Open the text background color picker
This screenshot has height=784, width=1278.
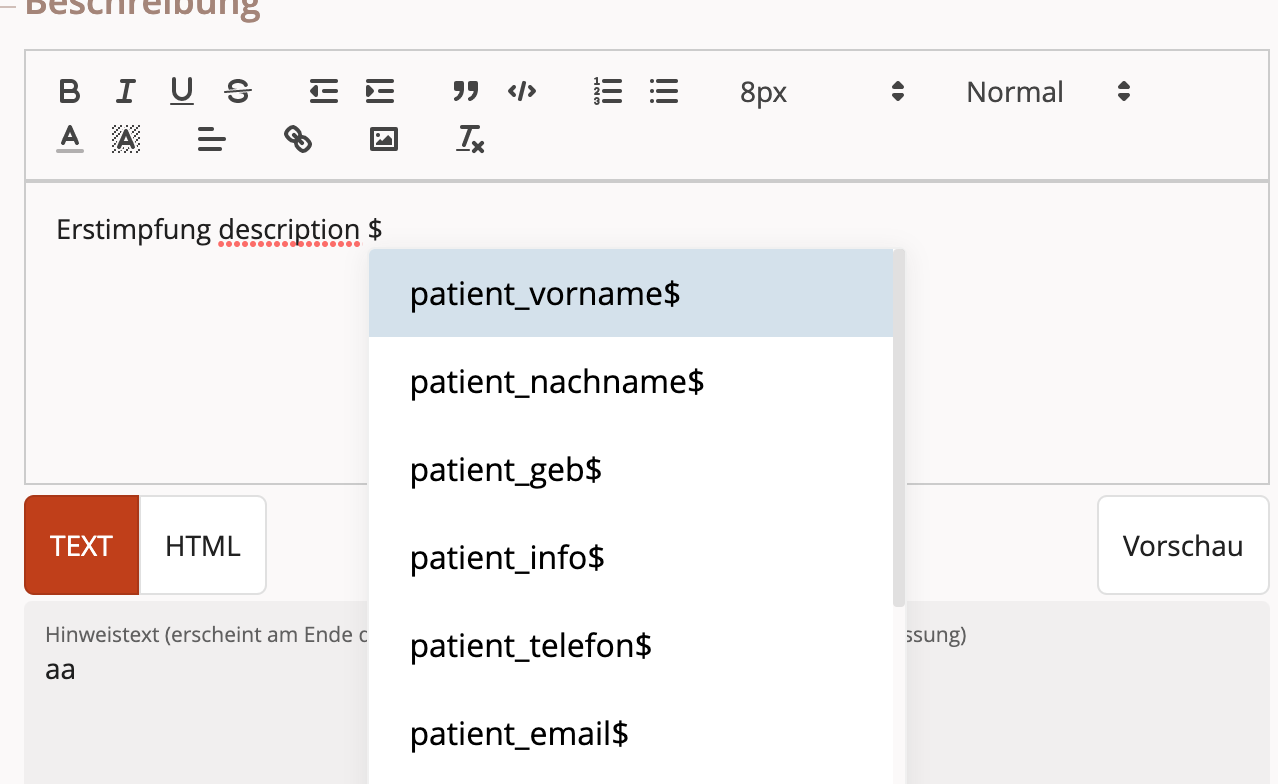point(125,138)
